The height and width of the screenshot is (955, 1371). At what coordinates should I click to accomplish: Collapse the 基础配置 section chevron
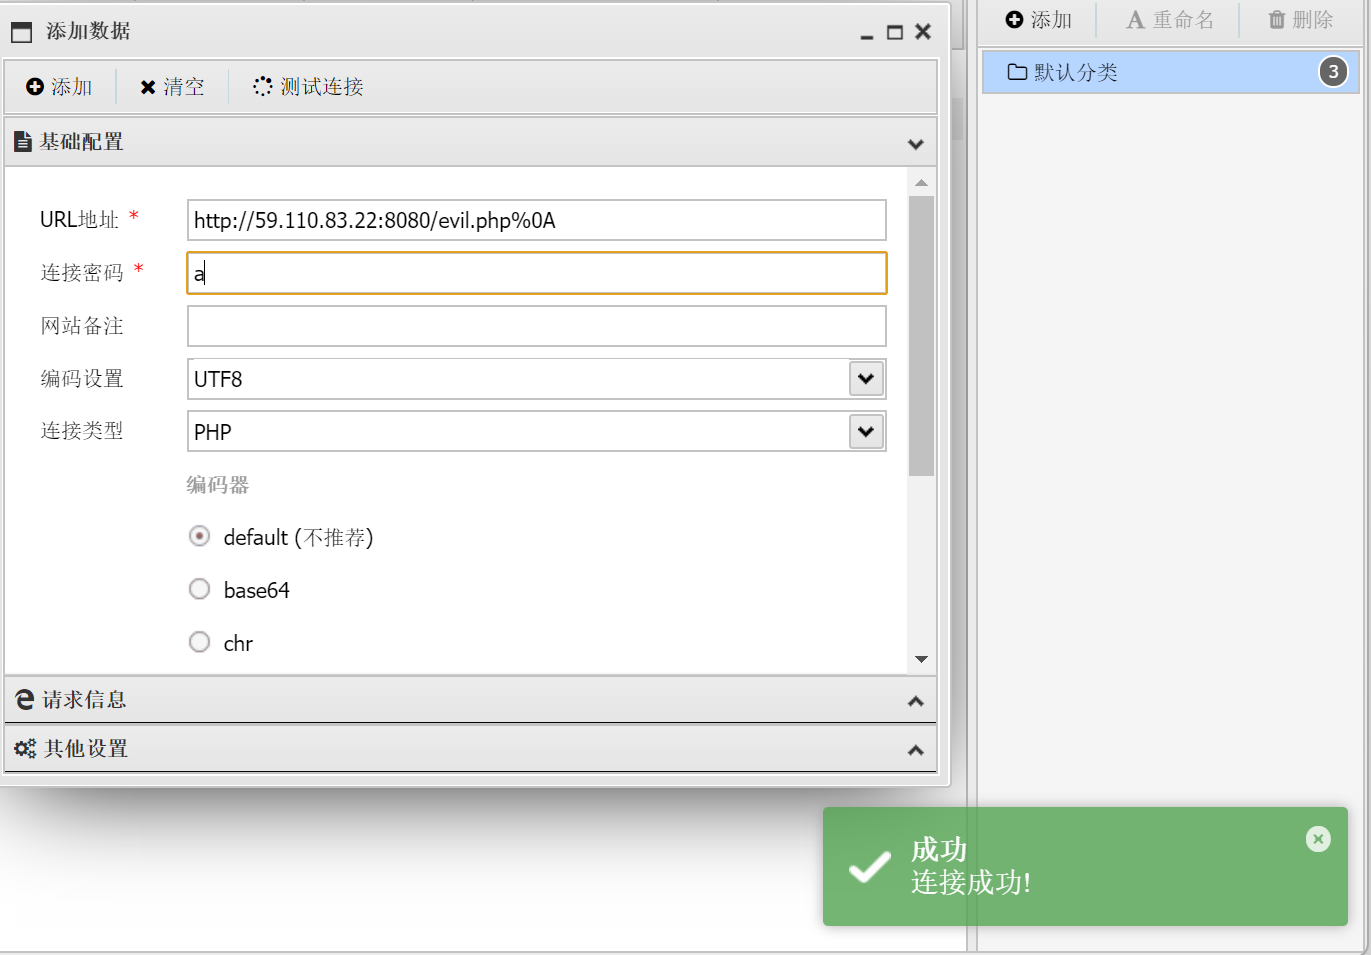(x=915, y=143)
